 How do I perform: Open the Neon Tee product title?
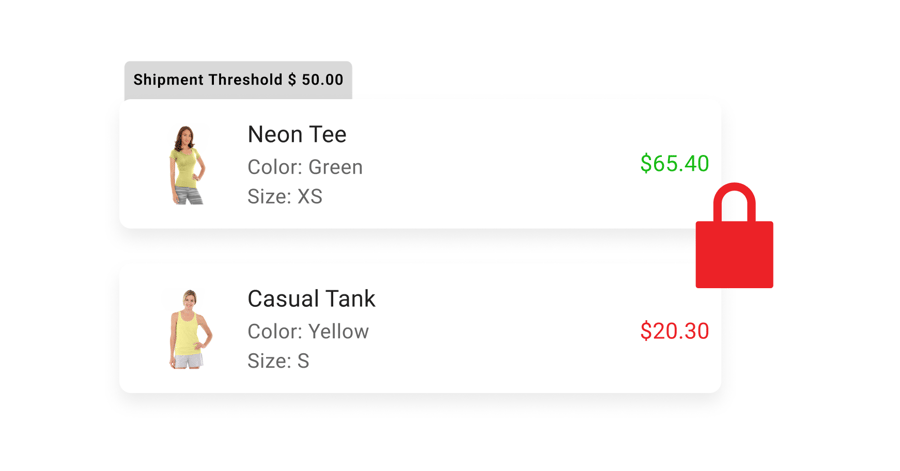297,134
